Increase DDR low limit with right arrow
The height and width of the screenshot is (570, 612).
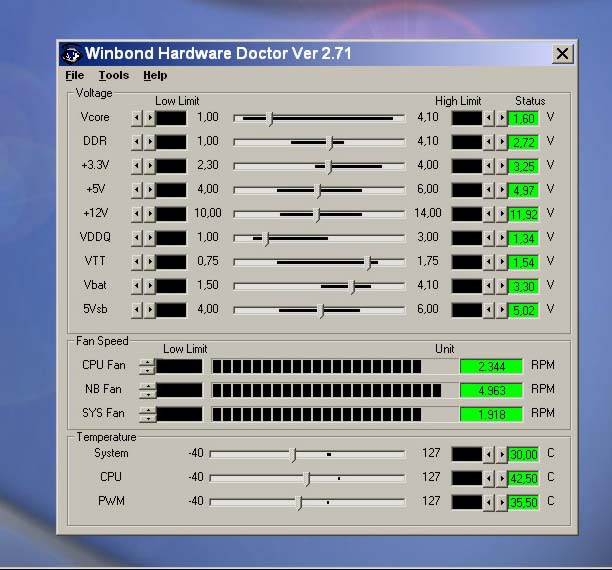click(150, 142)
